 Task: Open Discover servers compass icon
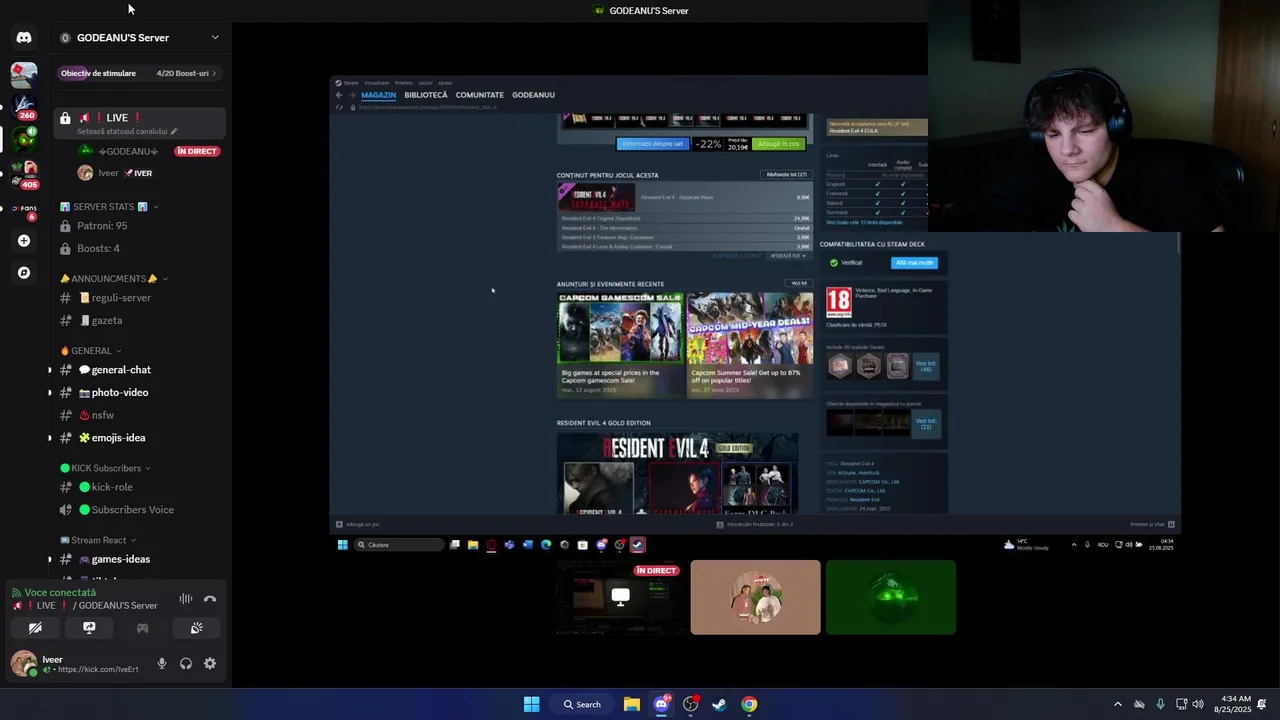(24, 272)
